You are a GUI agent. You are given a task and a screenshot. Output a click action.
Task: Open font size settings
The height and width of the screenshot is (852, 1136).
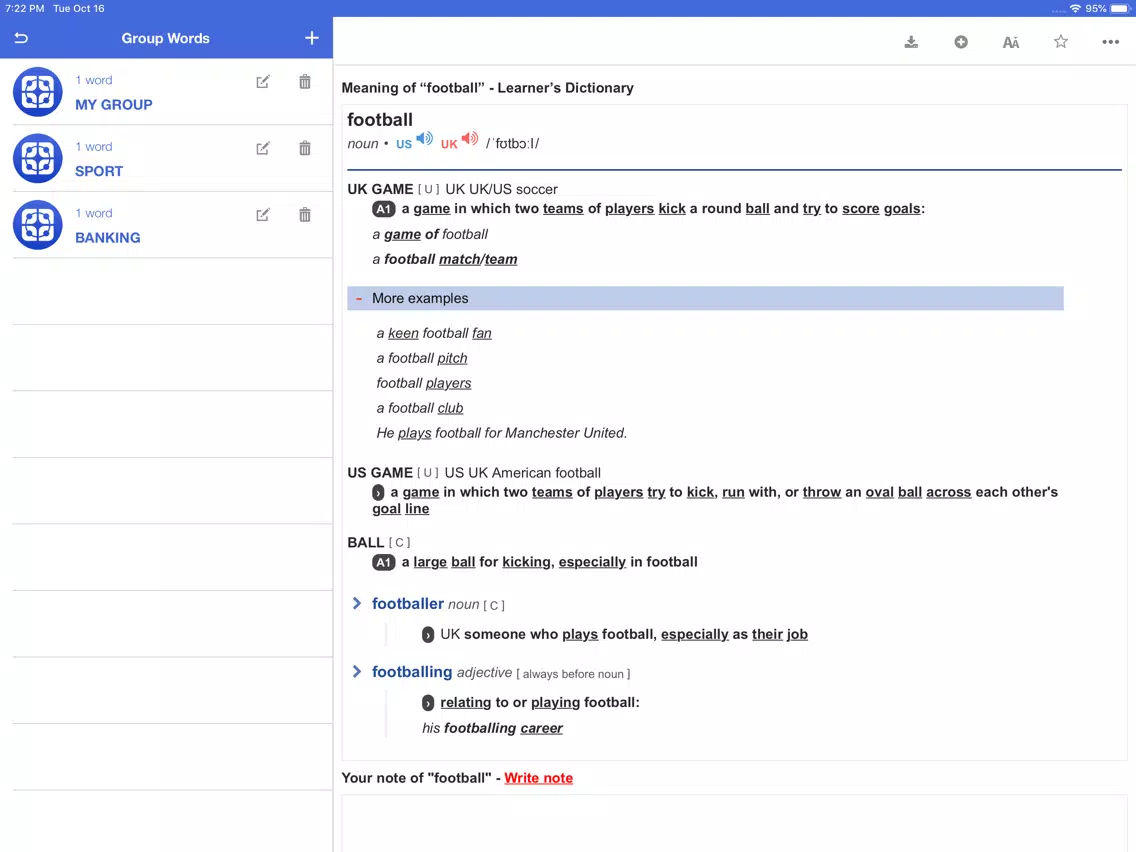(x=1011, y=42)
